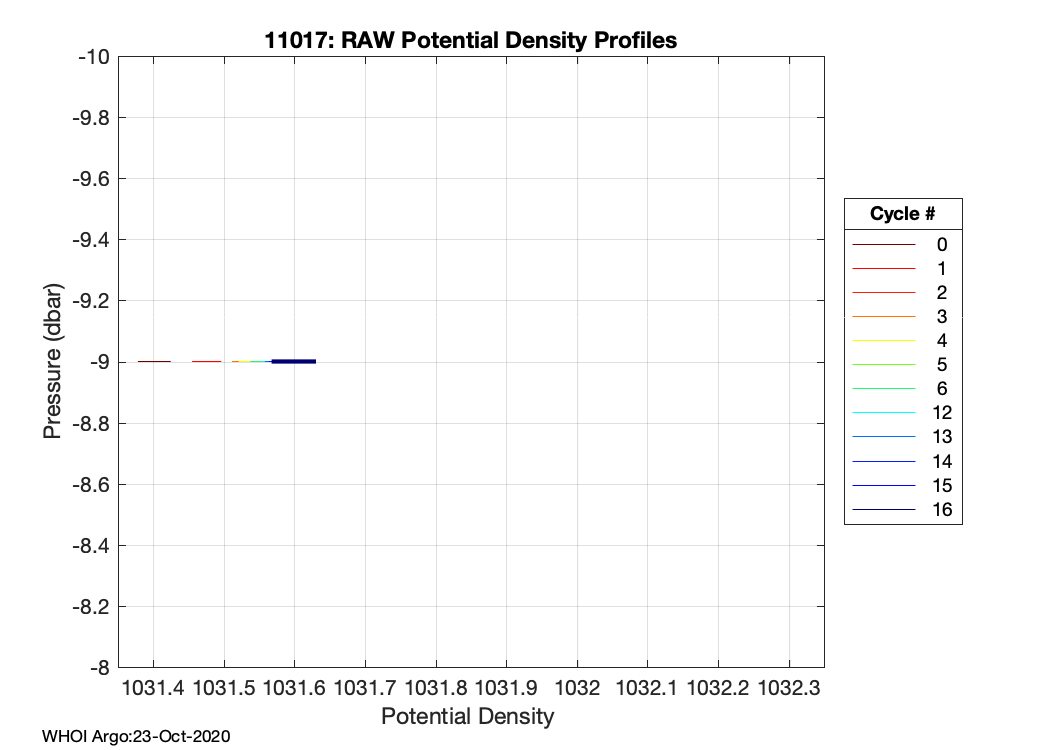Image resolution: width=1050 pixels, height=750 pixels.
Task: Click the 'Potential Density' x-axis label
Action: pos(467,716)
